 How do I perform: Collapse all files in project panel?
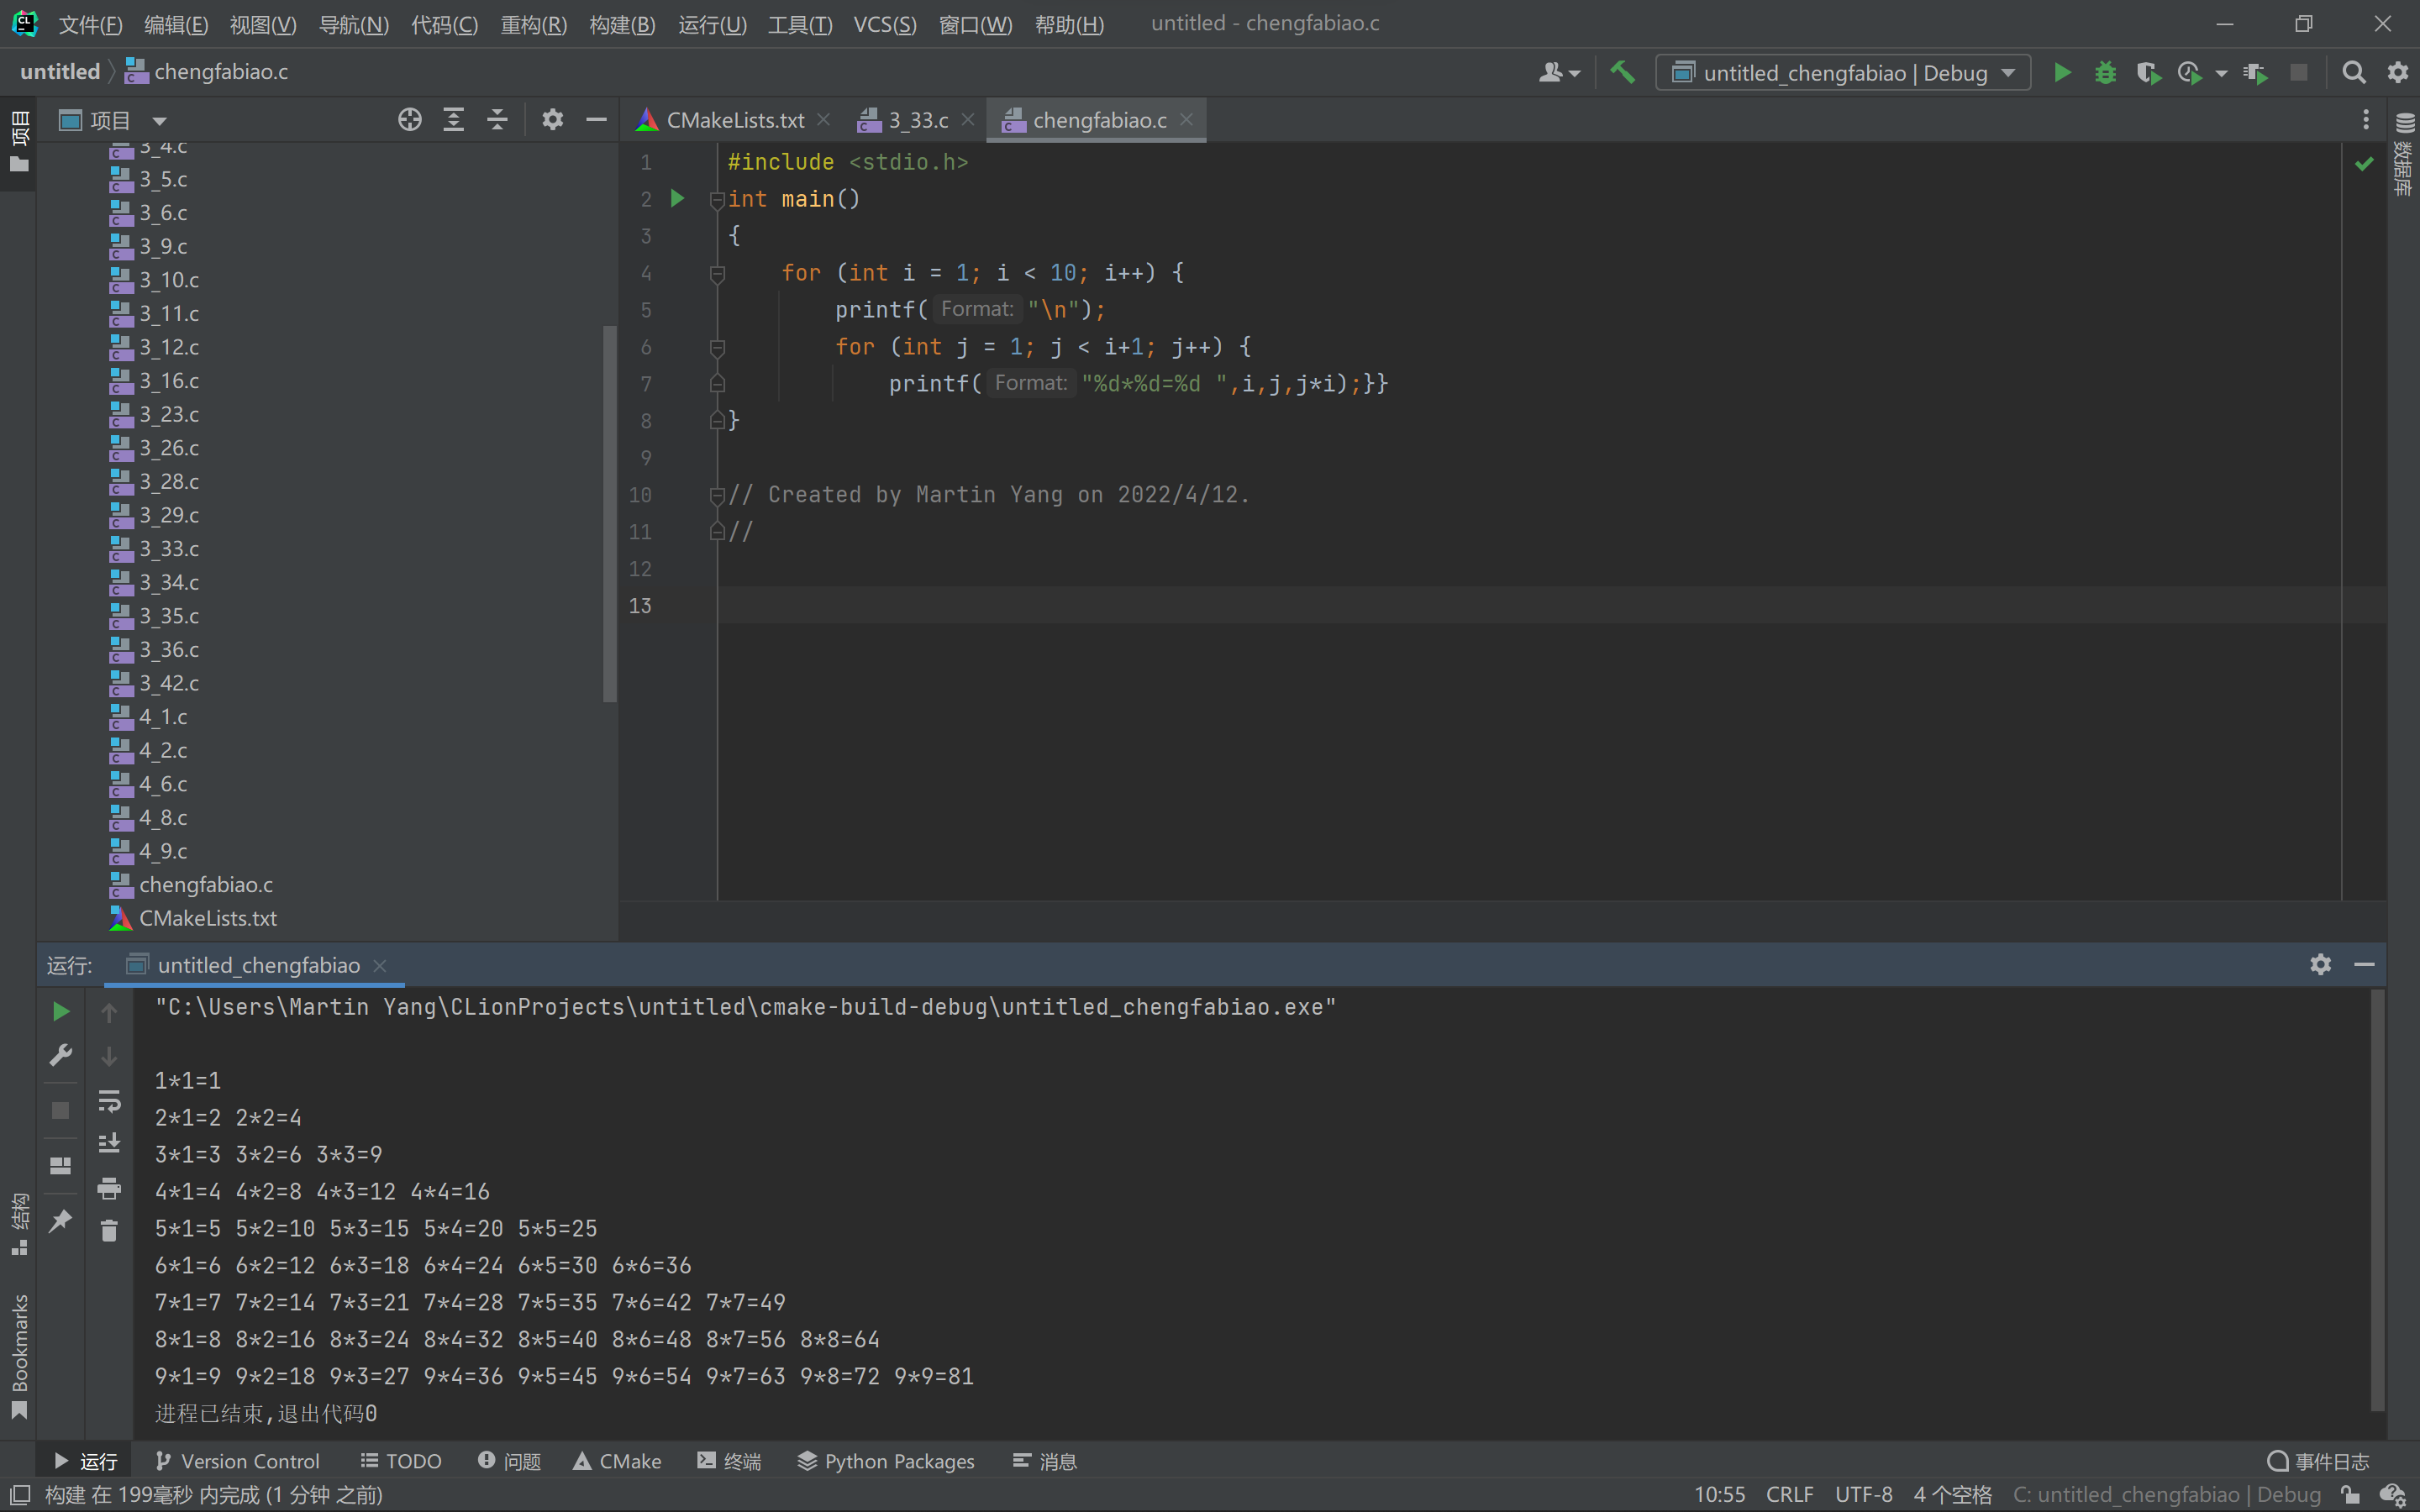click(x=497, y=120)
